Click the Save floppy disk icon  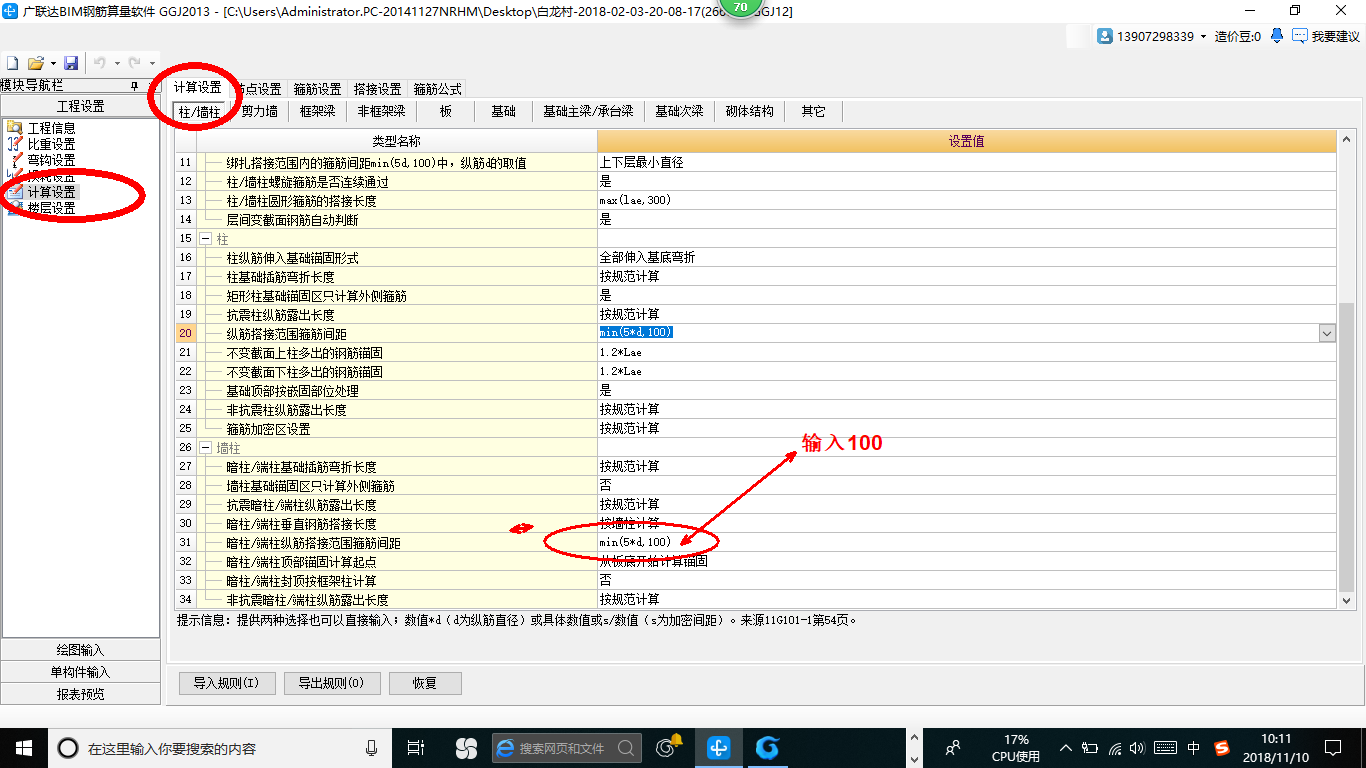pyautogui.click(x=71, y=63)
